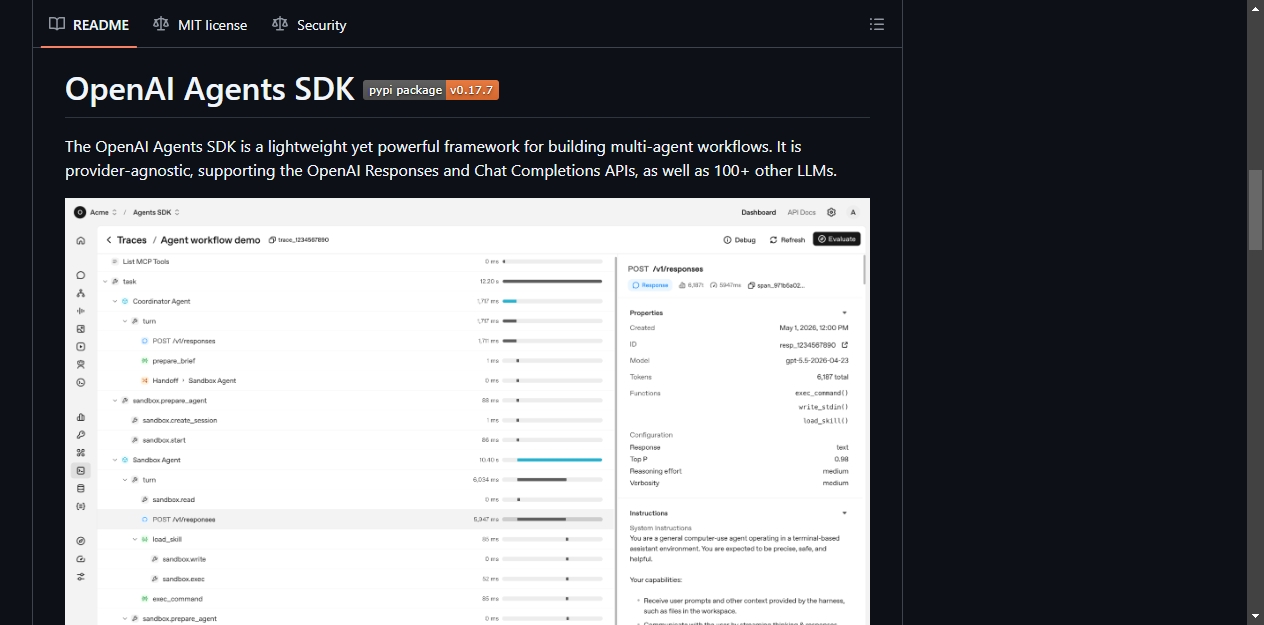Click the pypi package v0.17.7 badge
The width and height of the screenshot is (1264, 625).
click(x=431, y=90)
